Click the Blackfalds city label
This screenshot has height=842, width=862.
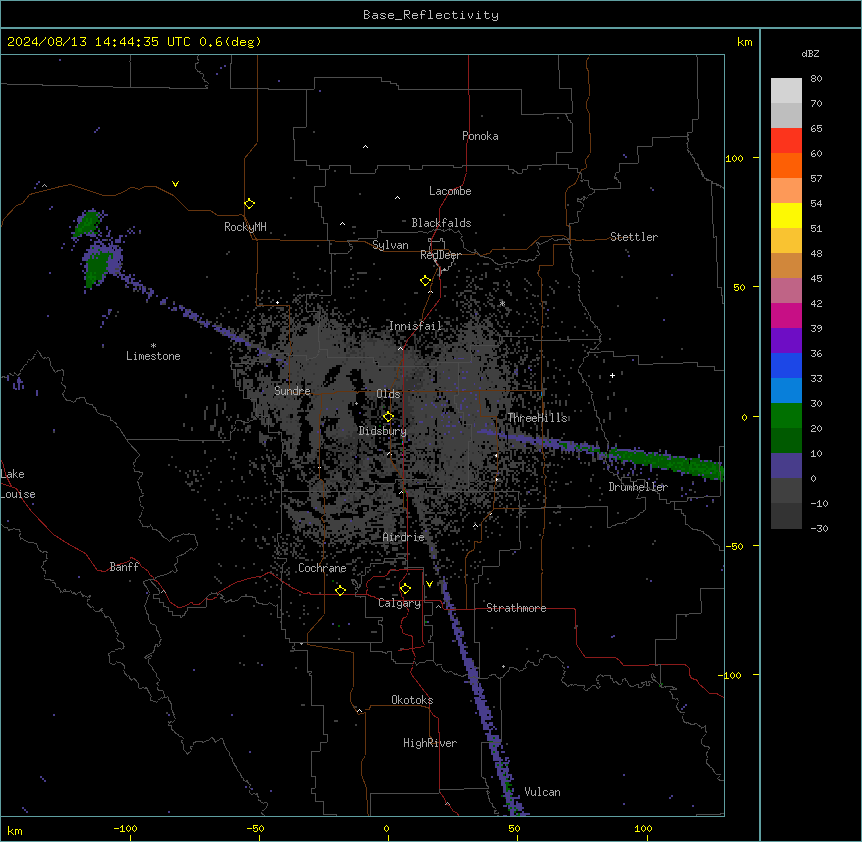(441, 223)
